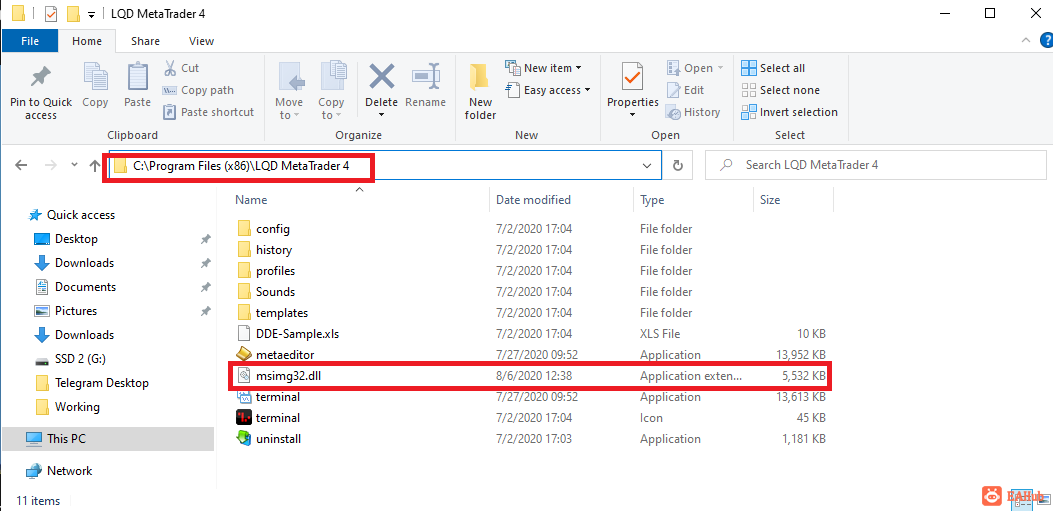Expand address bar history dropdown

pyautogui.click(x=647, y=165)
